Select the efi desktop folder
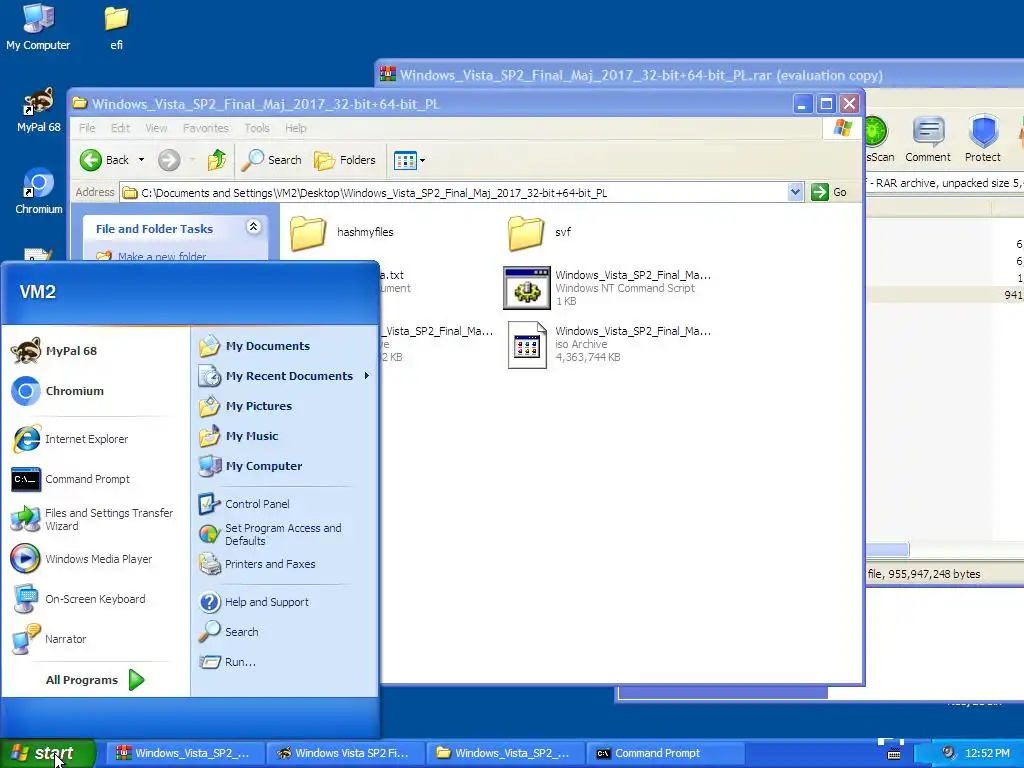Image resolution: width=1024 pixels, height=768 pixels. (x=116, y=27)
